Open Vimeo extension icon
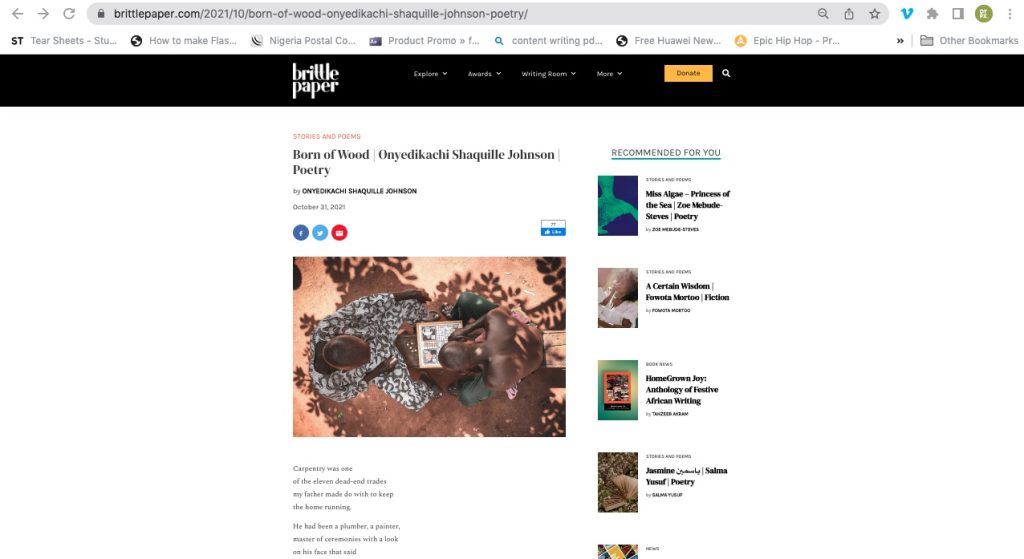 (907, 14)
